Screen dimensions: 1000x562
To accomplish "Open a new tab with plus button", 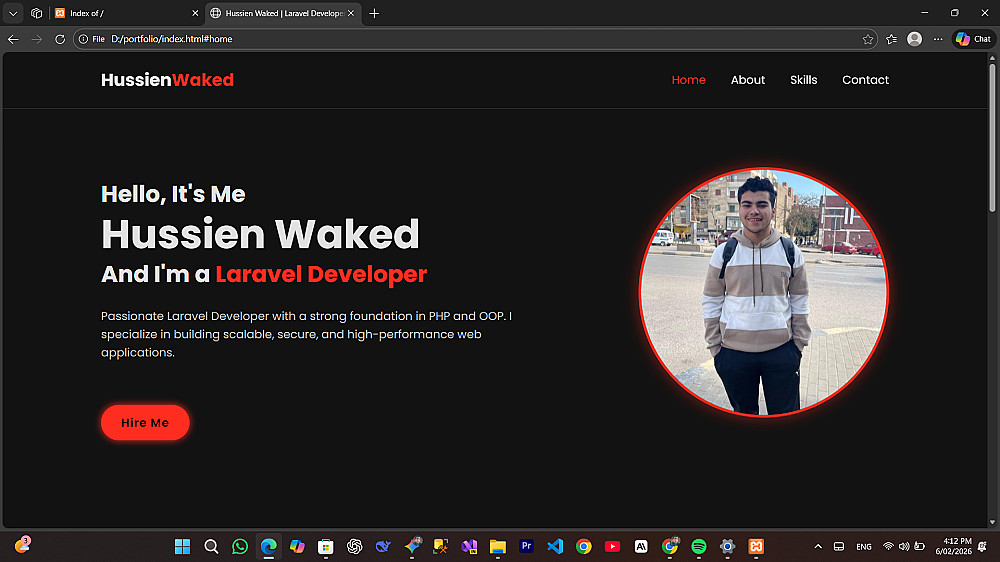I will point(374,13).
